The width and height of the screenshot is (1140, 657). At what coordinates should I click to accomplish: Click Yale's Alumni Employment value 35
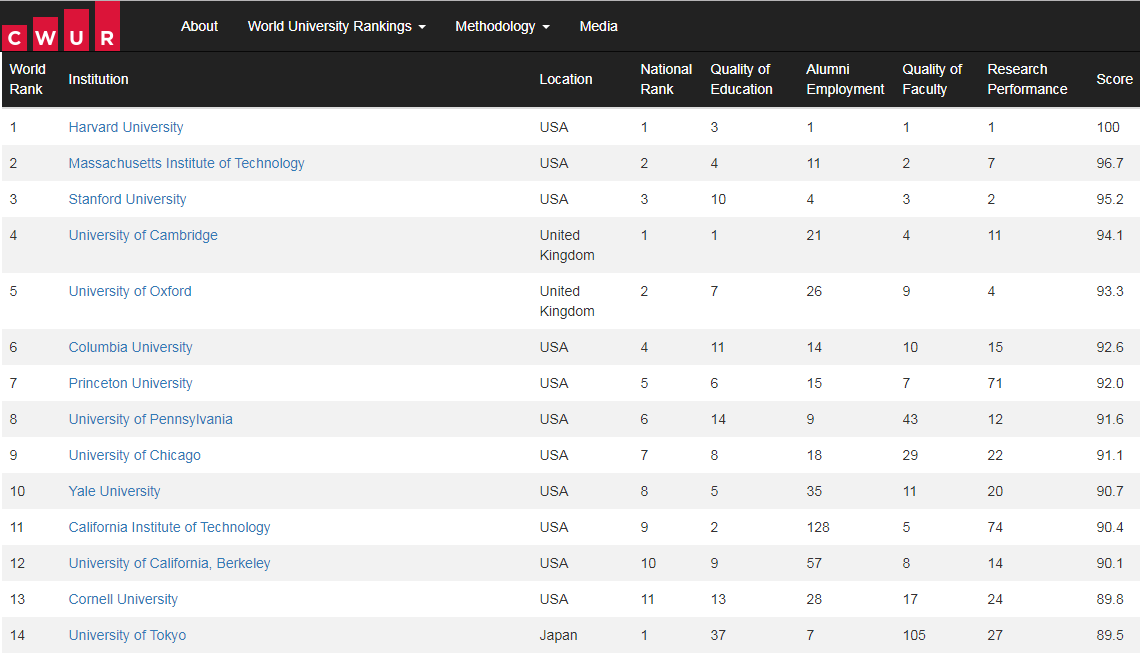(x=814, y=491)
